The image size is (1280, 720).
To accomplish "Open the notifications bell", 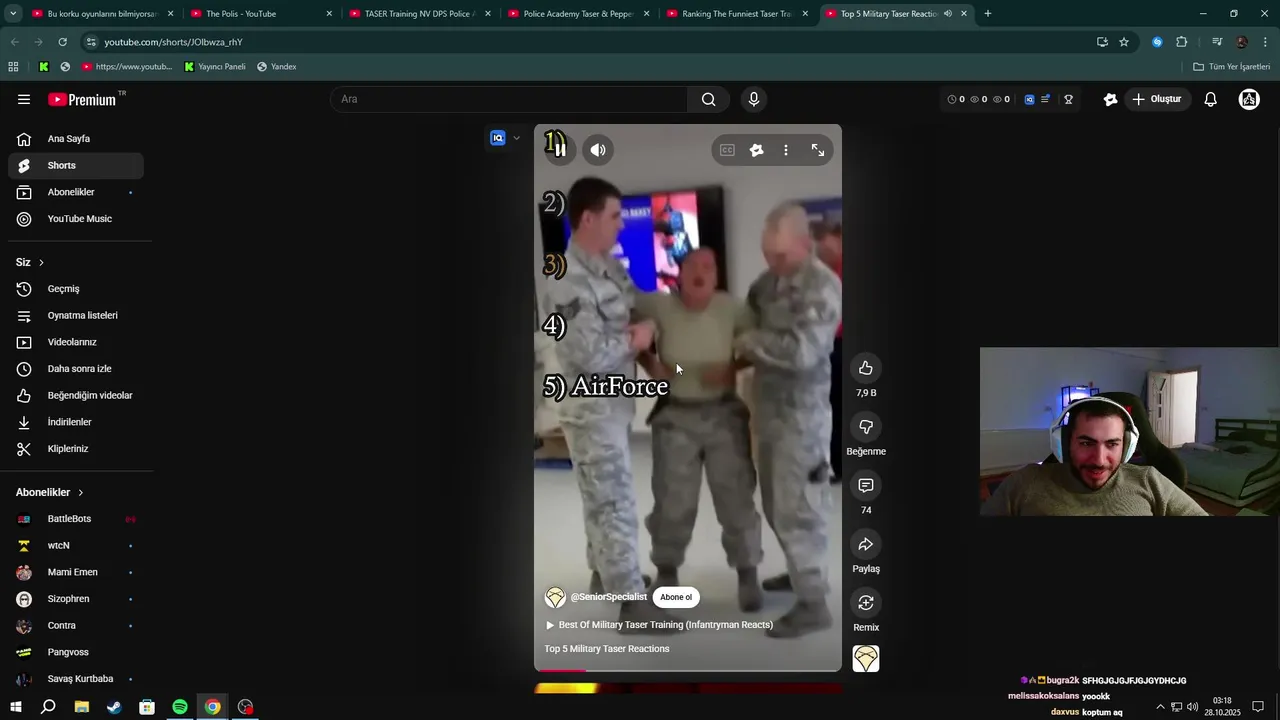I will [1210, 99].
